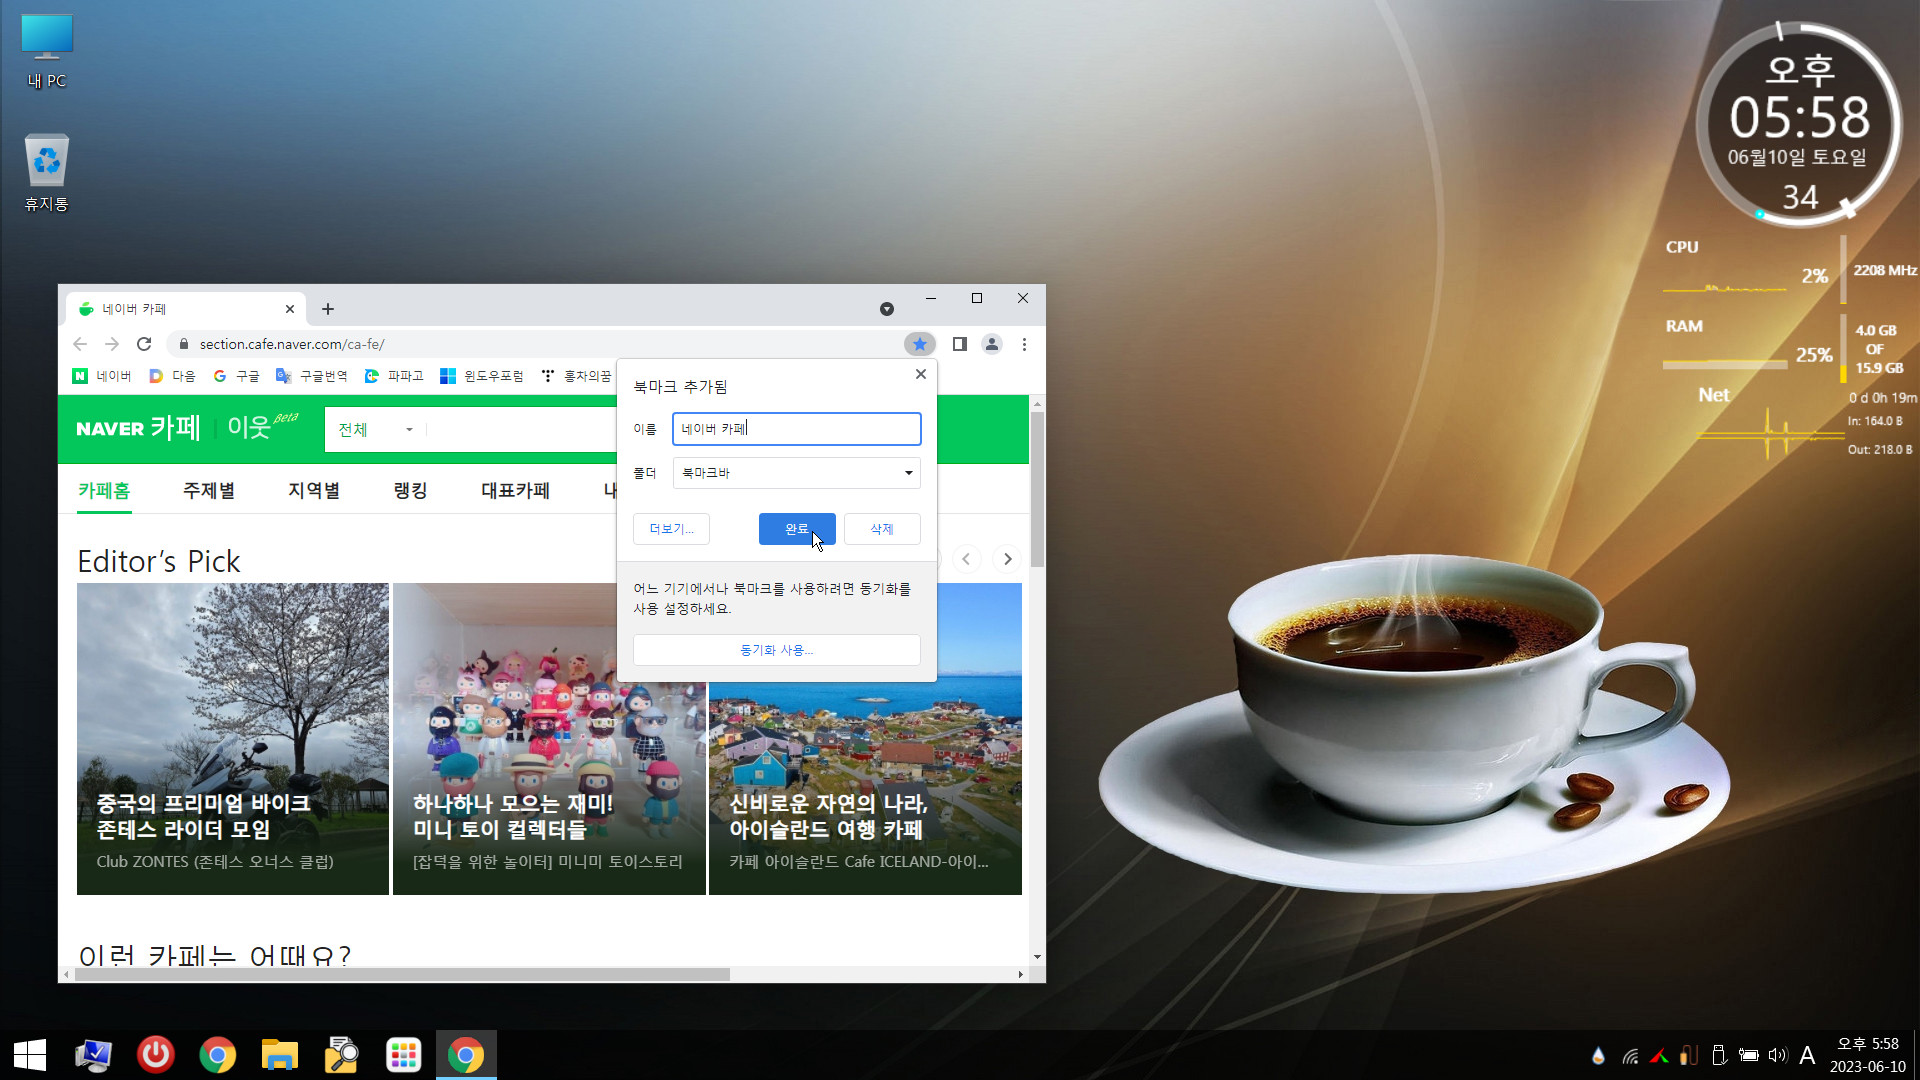1920x1080 pixels.
Task: Open 네이버 bookmark in bookmarks bar
Action: click(x=102, y=376)
